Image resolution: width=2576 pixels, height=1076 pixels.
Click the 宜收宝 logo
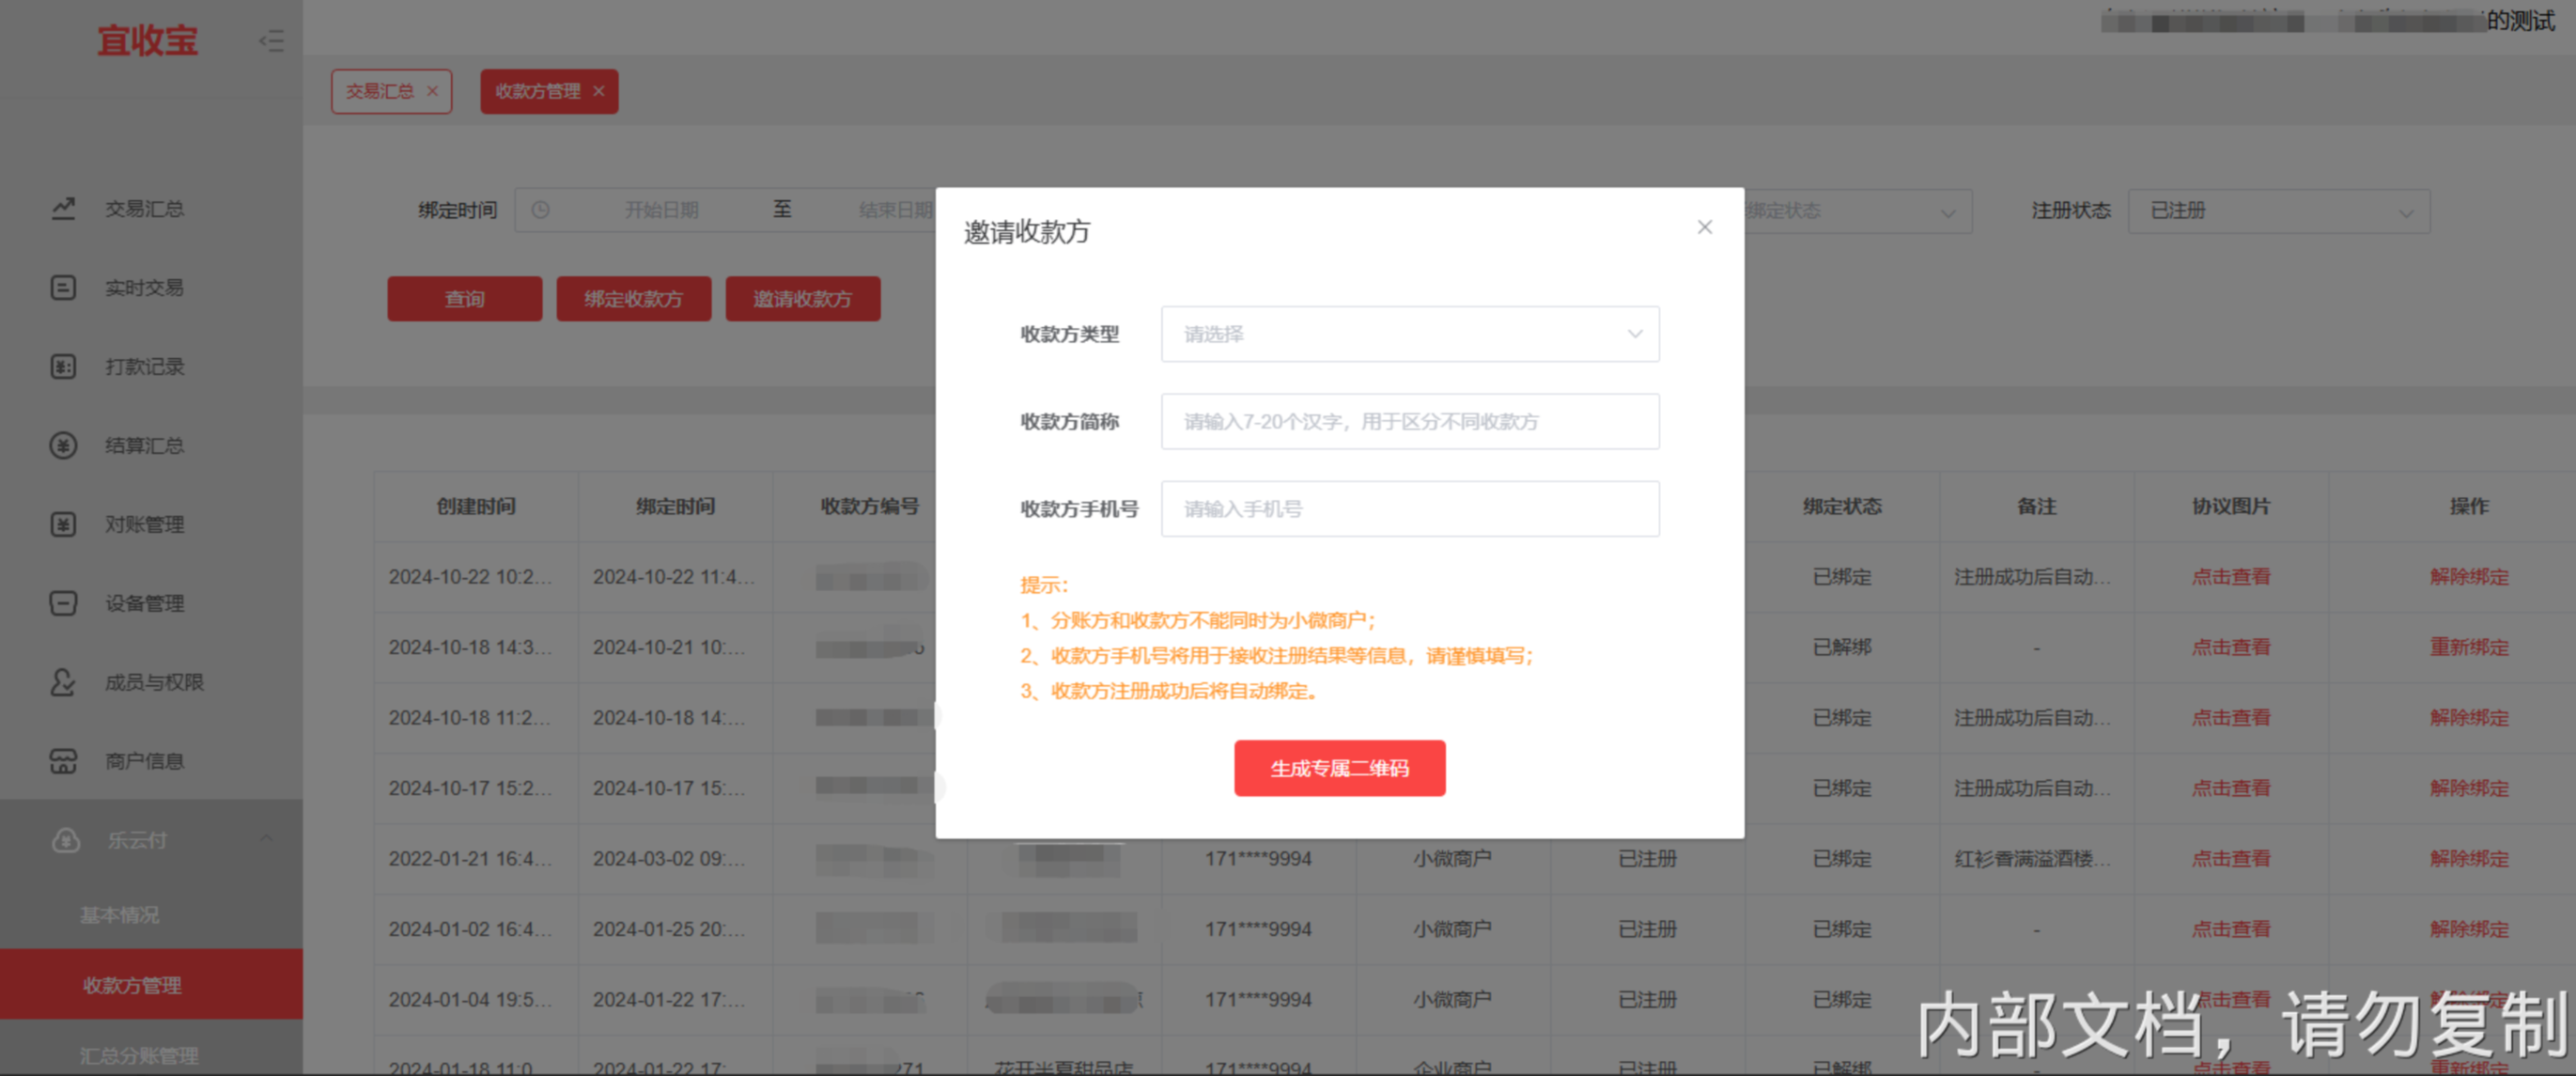tap(148, 41)
